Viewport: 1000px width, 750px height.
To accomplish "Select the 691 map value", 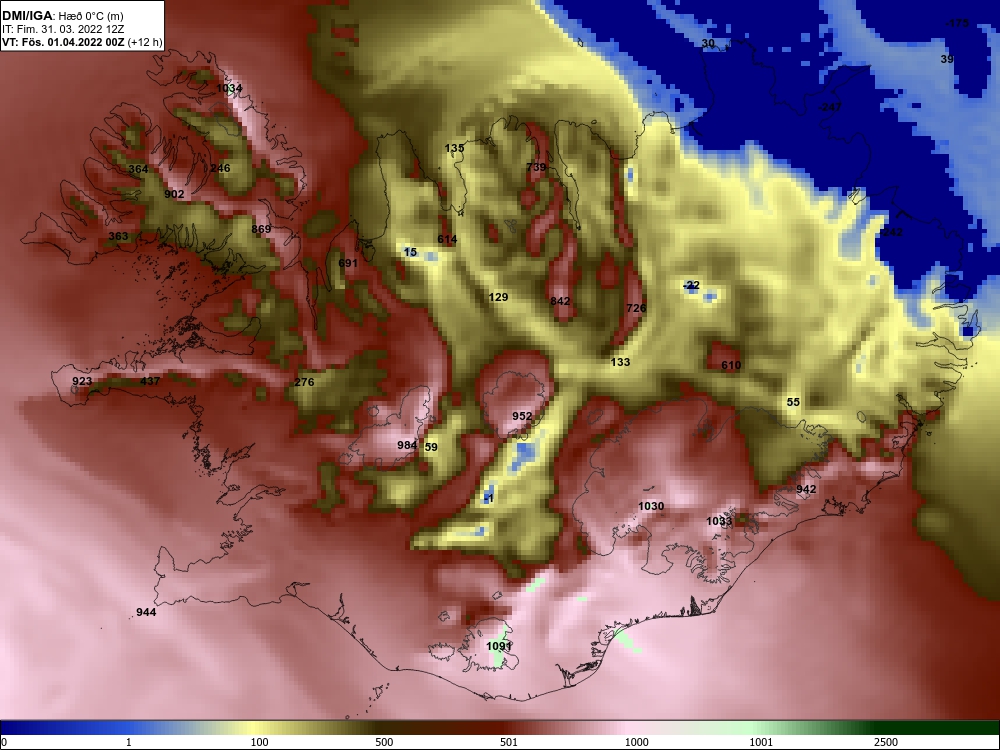I will (348, 263).
